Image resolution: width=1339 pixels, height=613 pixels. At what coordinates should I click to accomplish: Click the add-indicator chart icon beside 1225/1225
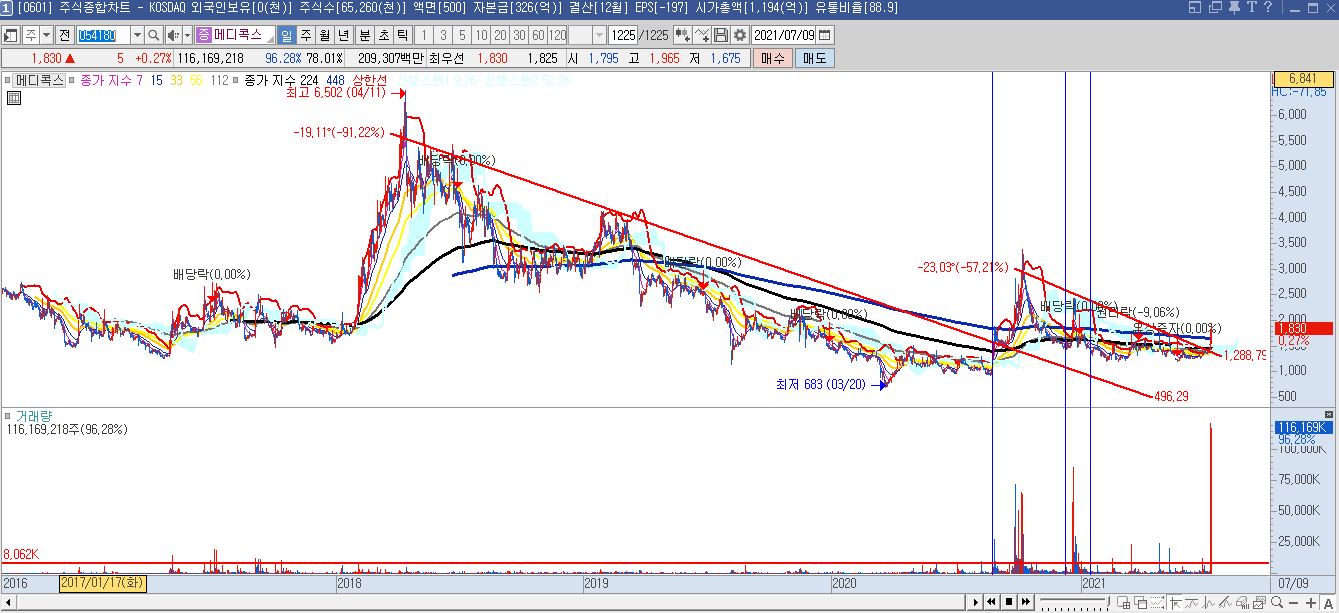coord(683,35)
